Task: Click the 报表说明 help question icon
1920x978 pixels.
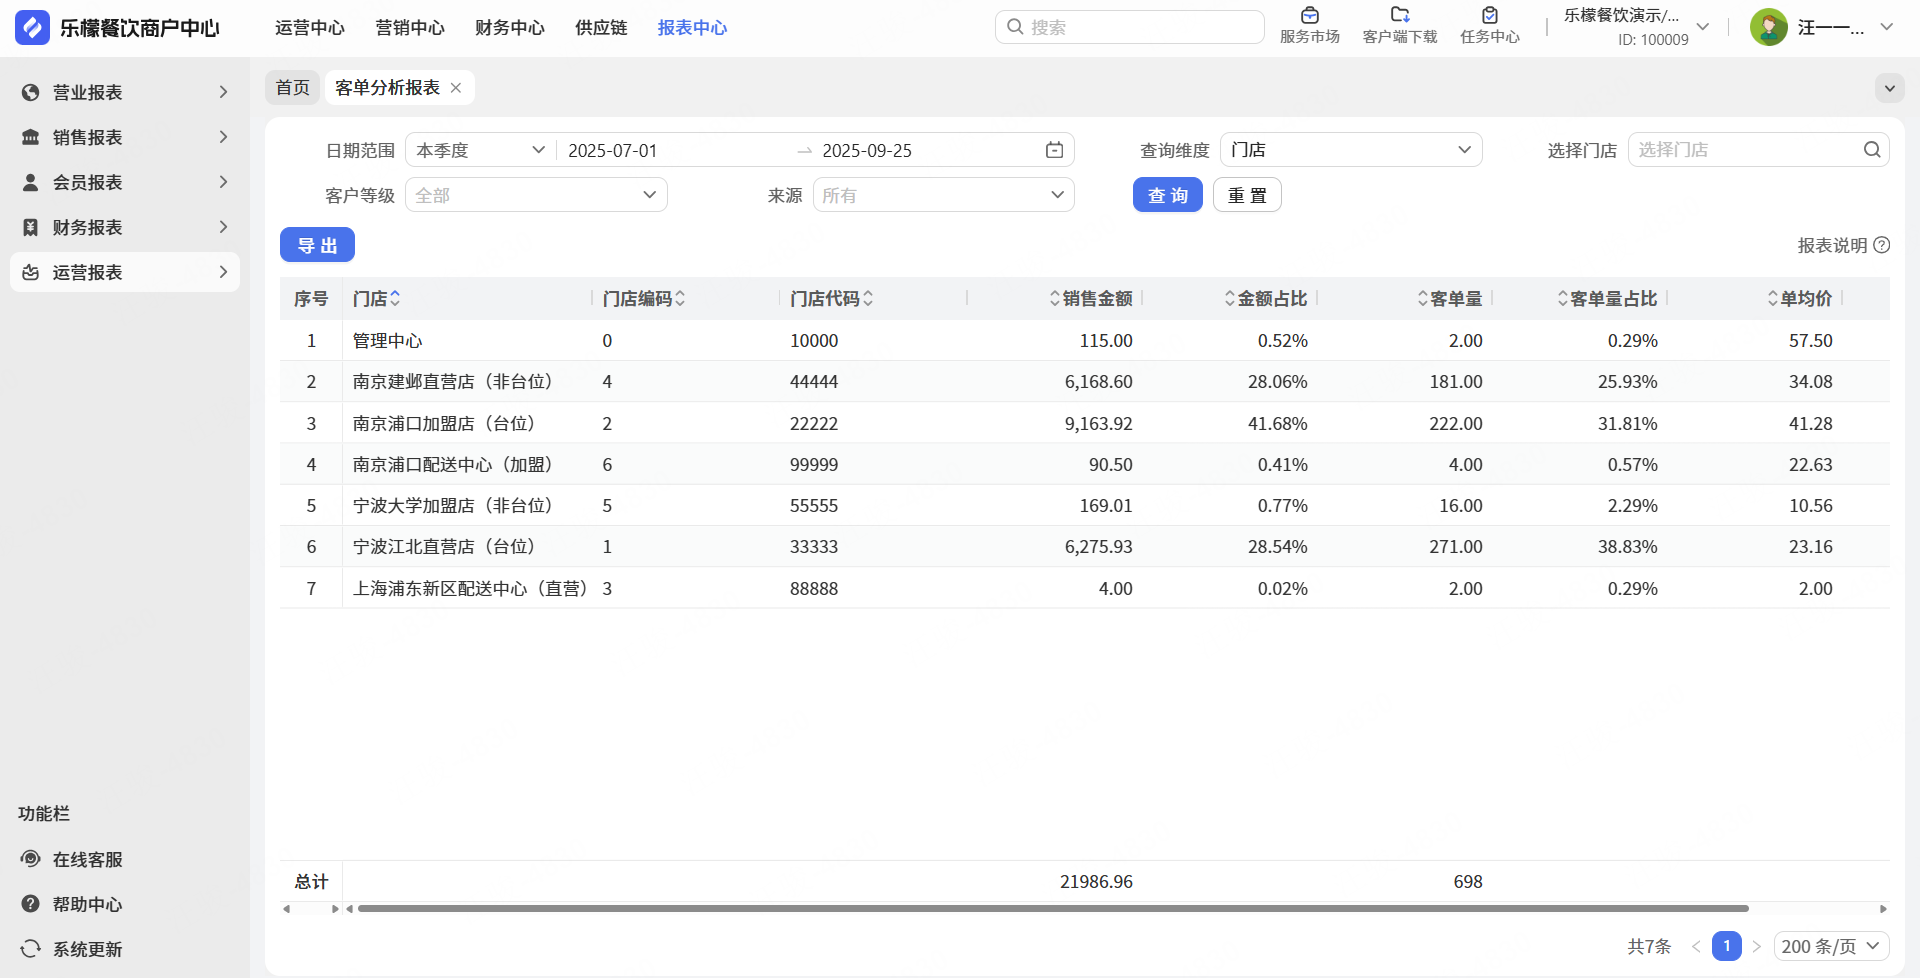Action: coord(1882,245)
